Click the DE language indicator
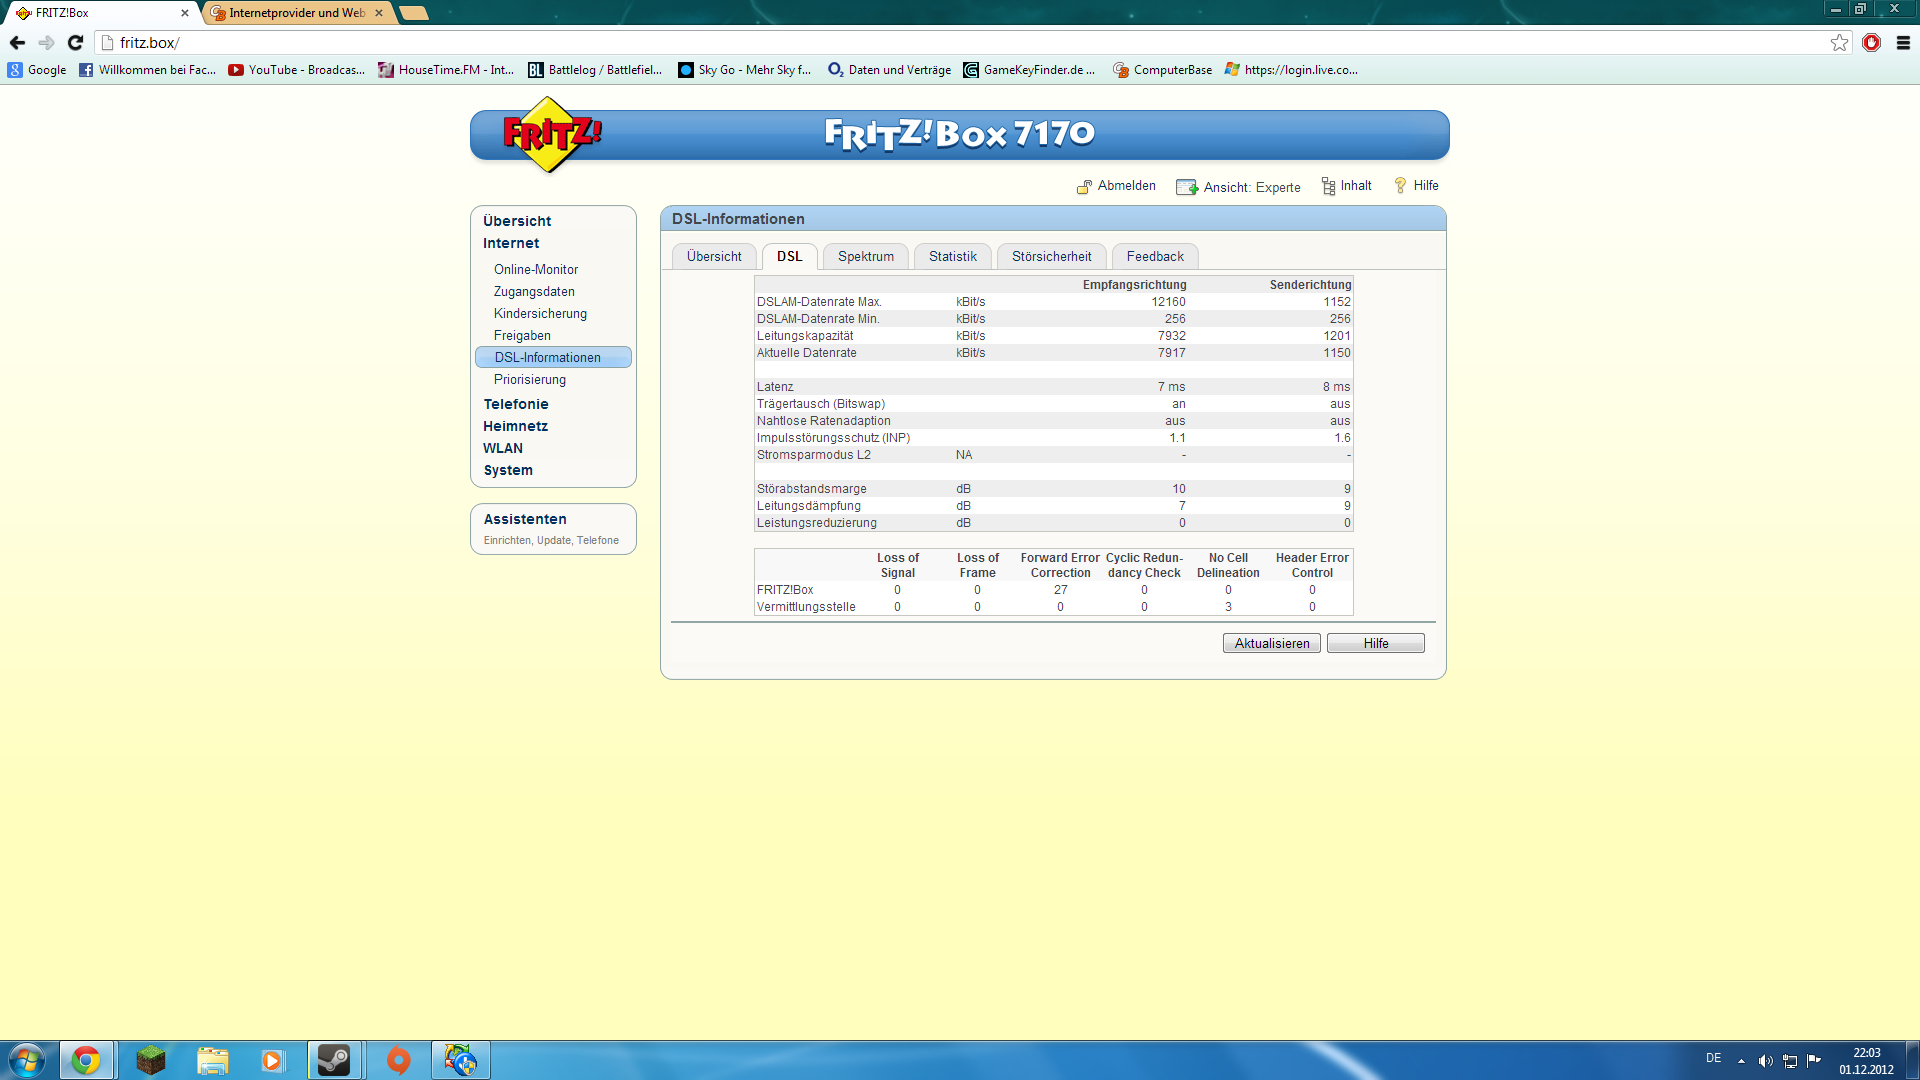 click(x=1714, y=1058)
